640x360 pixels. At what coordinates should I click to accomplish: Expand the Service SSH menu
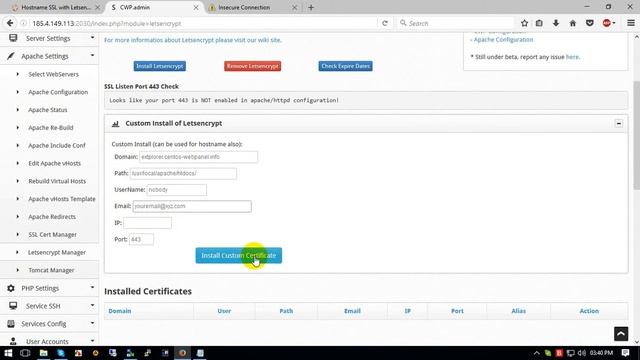click(x=49, y=306)
